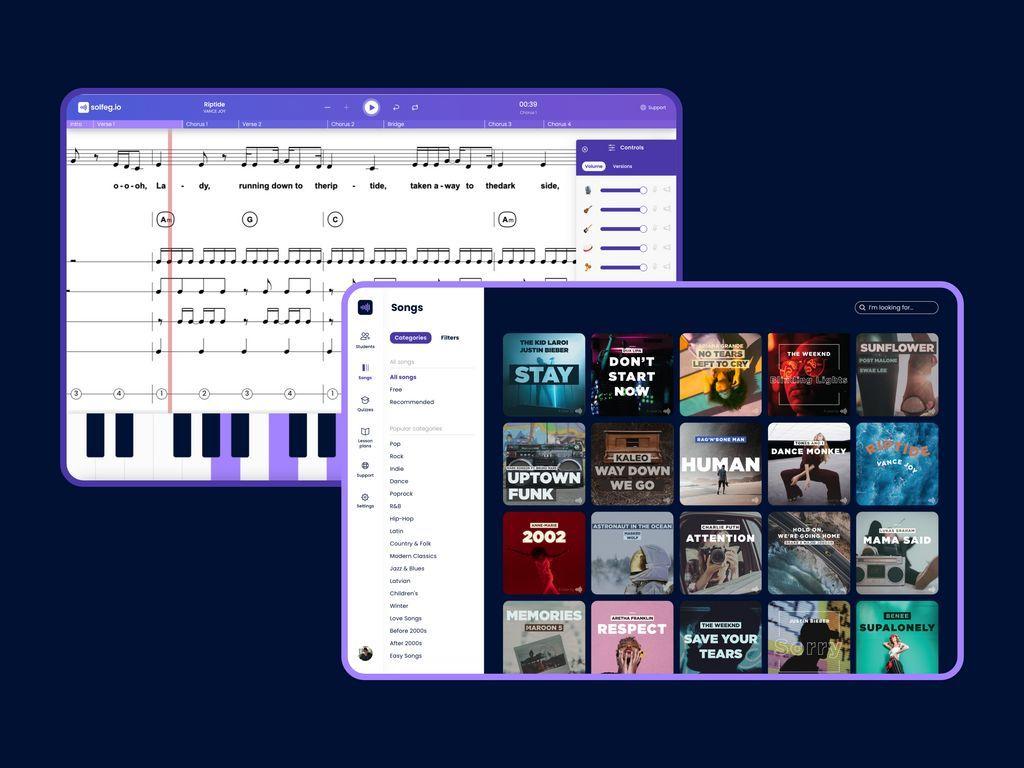Image resolution: width=1024 pixels, height=768 pixels.
Task: Filter by Jazz & Blues category
Action: pos(407,568)
